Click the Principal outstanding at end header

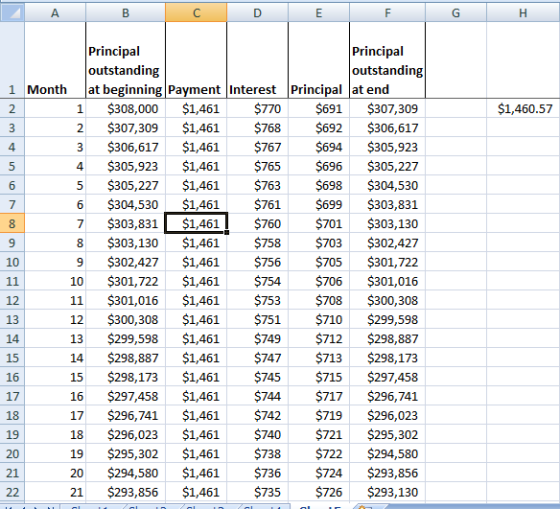click(388, 60)
